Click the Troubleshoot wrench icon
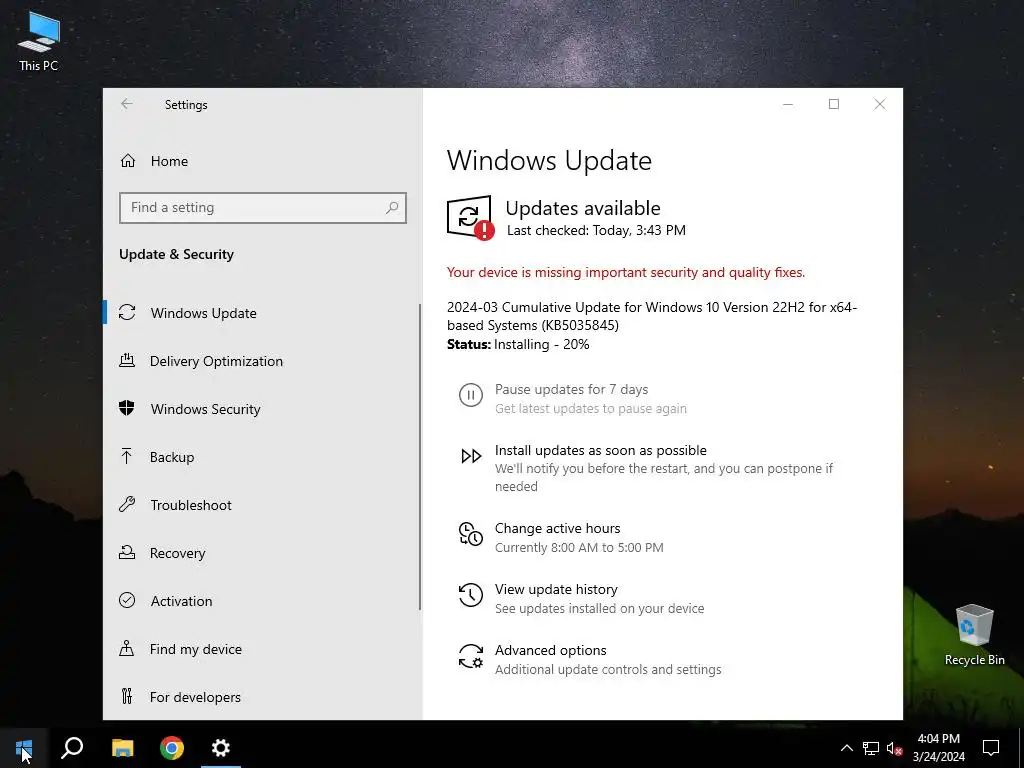 [127, 504]
